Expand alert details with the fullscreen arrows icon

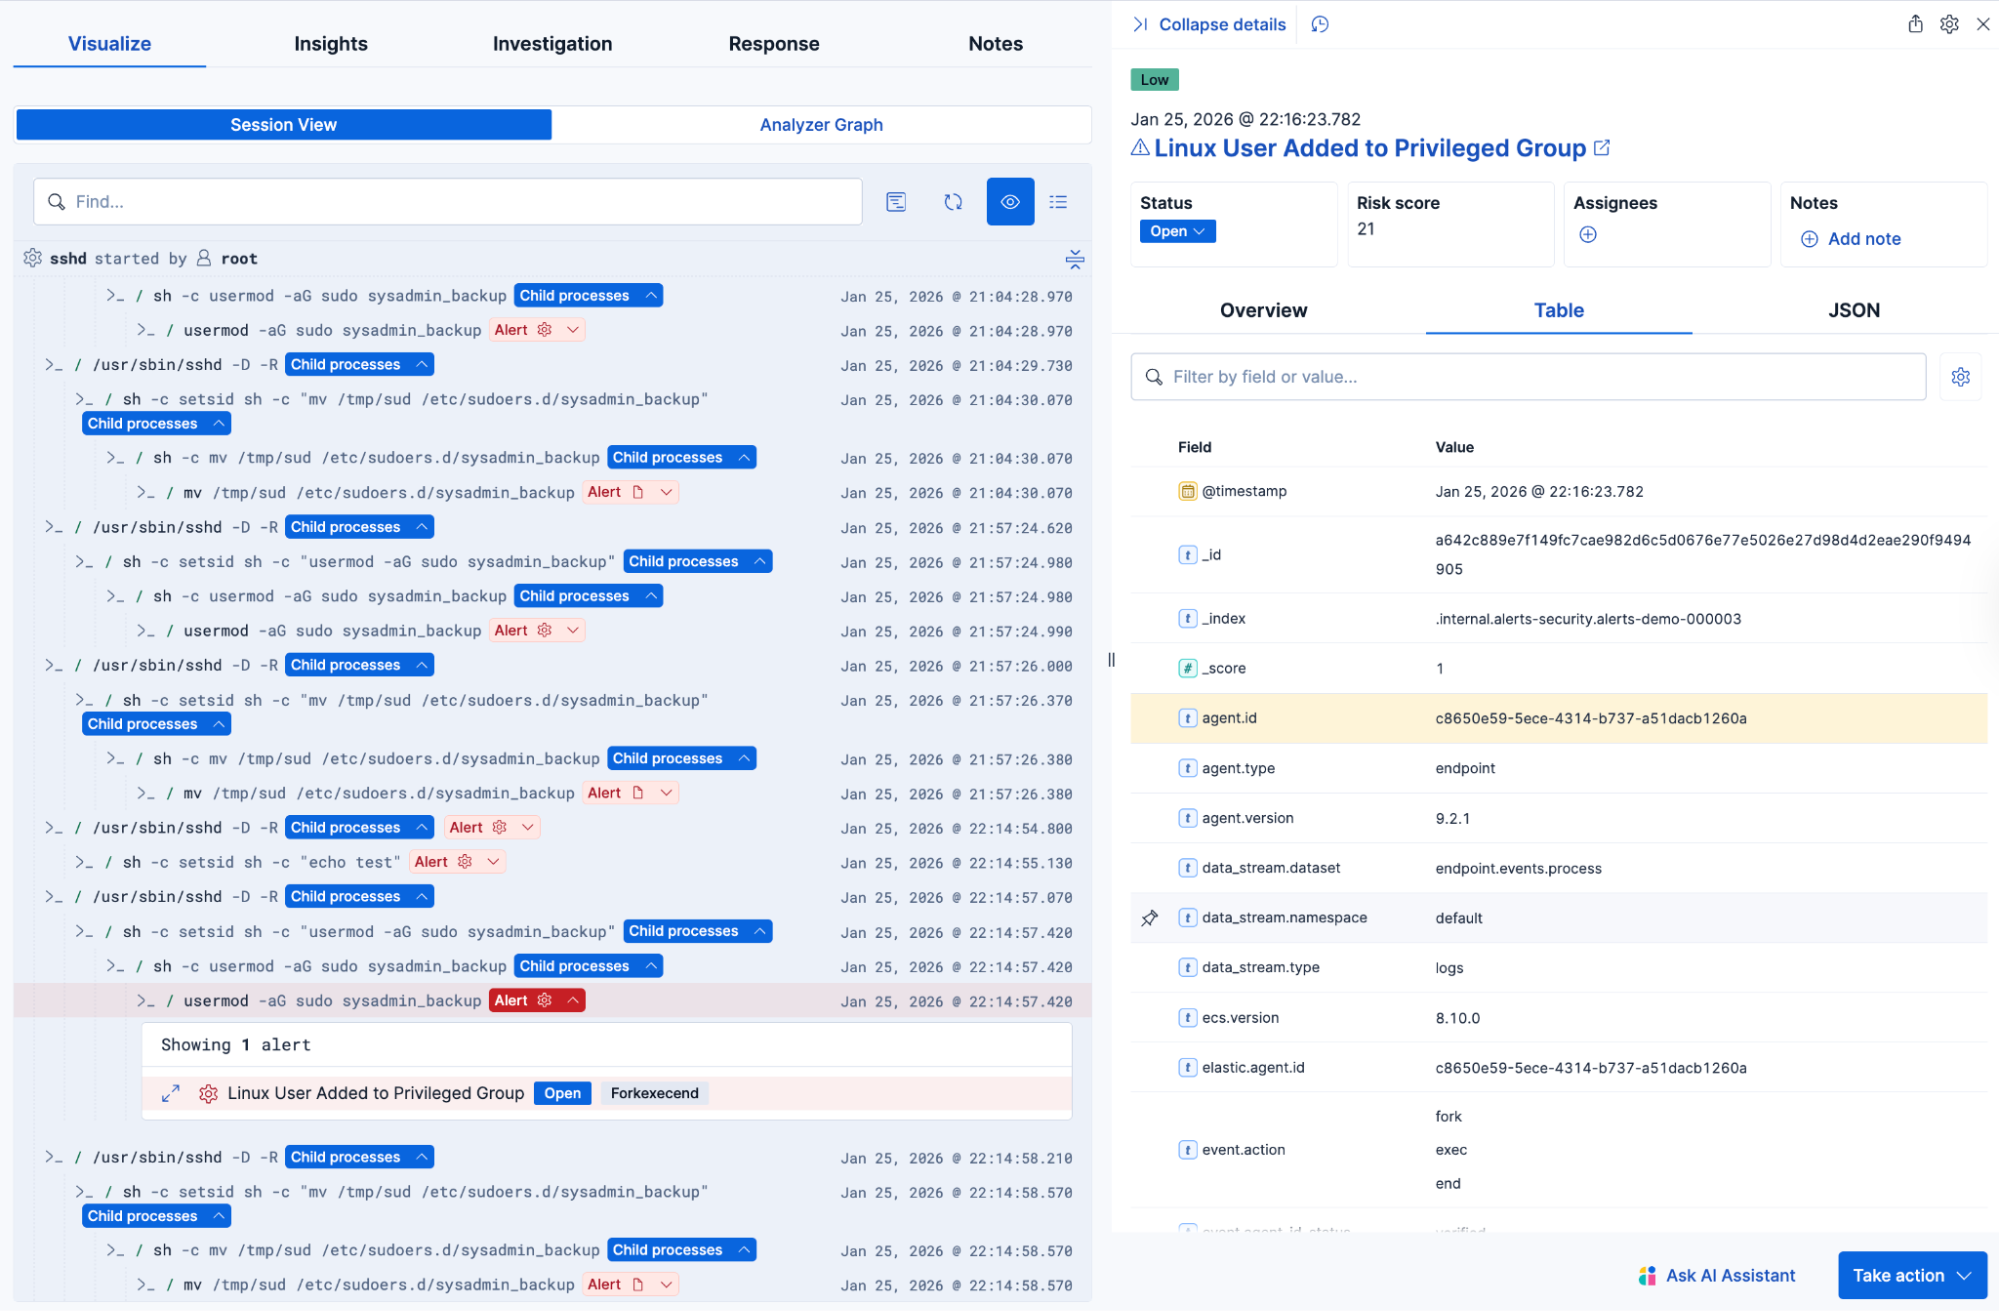[171, 1093]
